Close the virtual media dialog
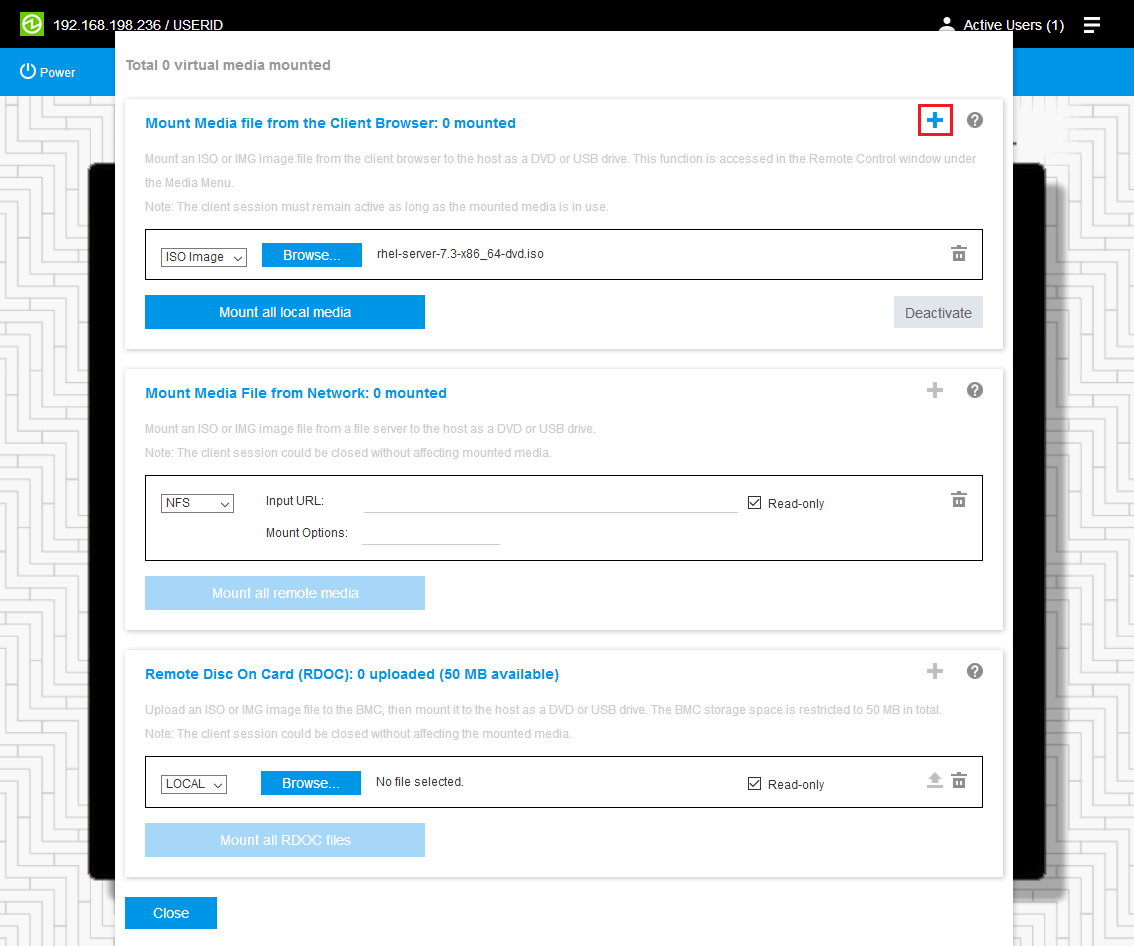Screen dimensions: 1134x946 pyautogui.click(x=171, y=913)
